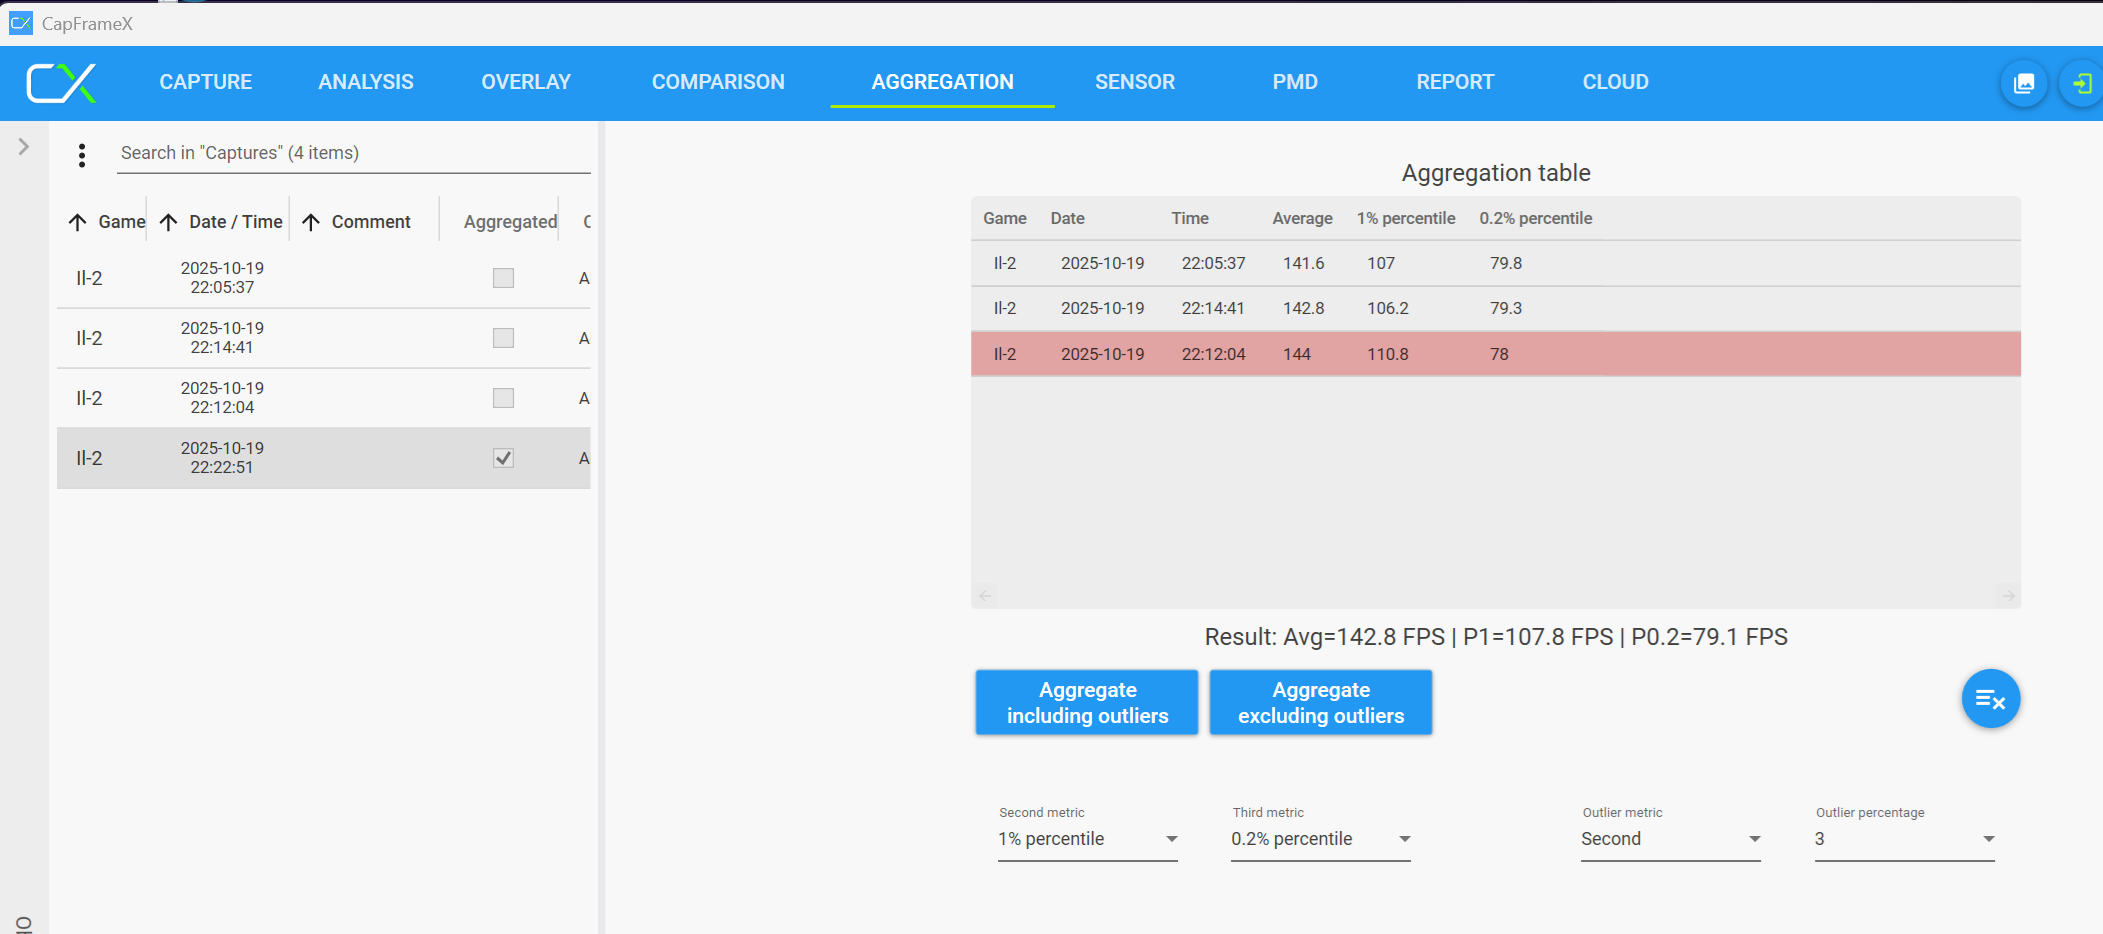Click the login icon in header

click(2081, 83)
